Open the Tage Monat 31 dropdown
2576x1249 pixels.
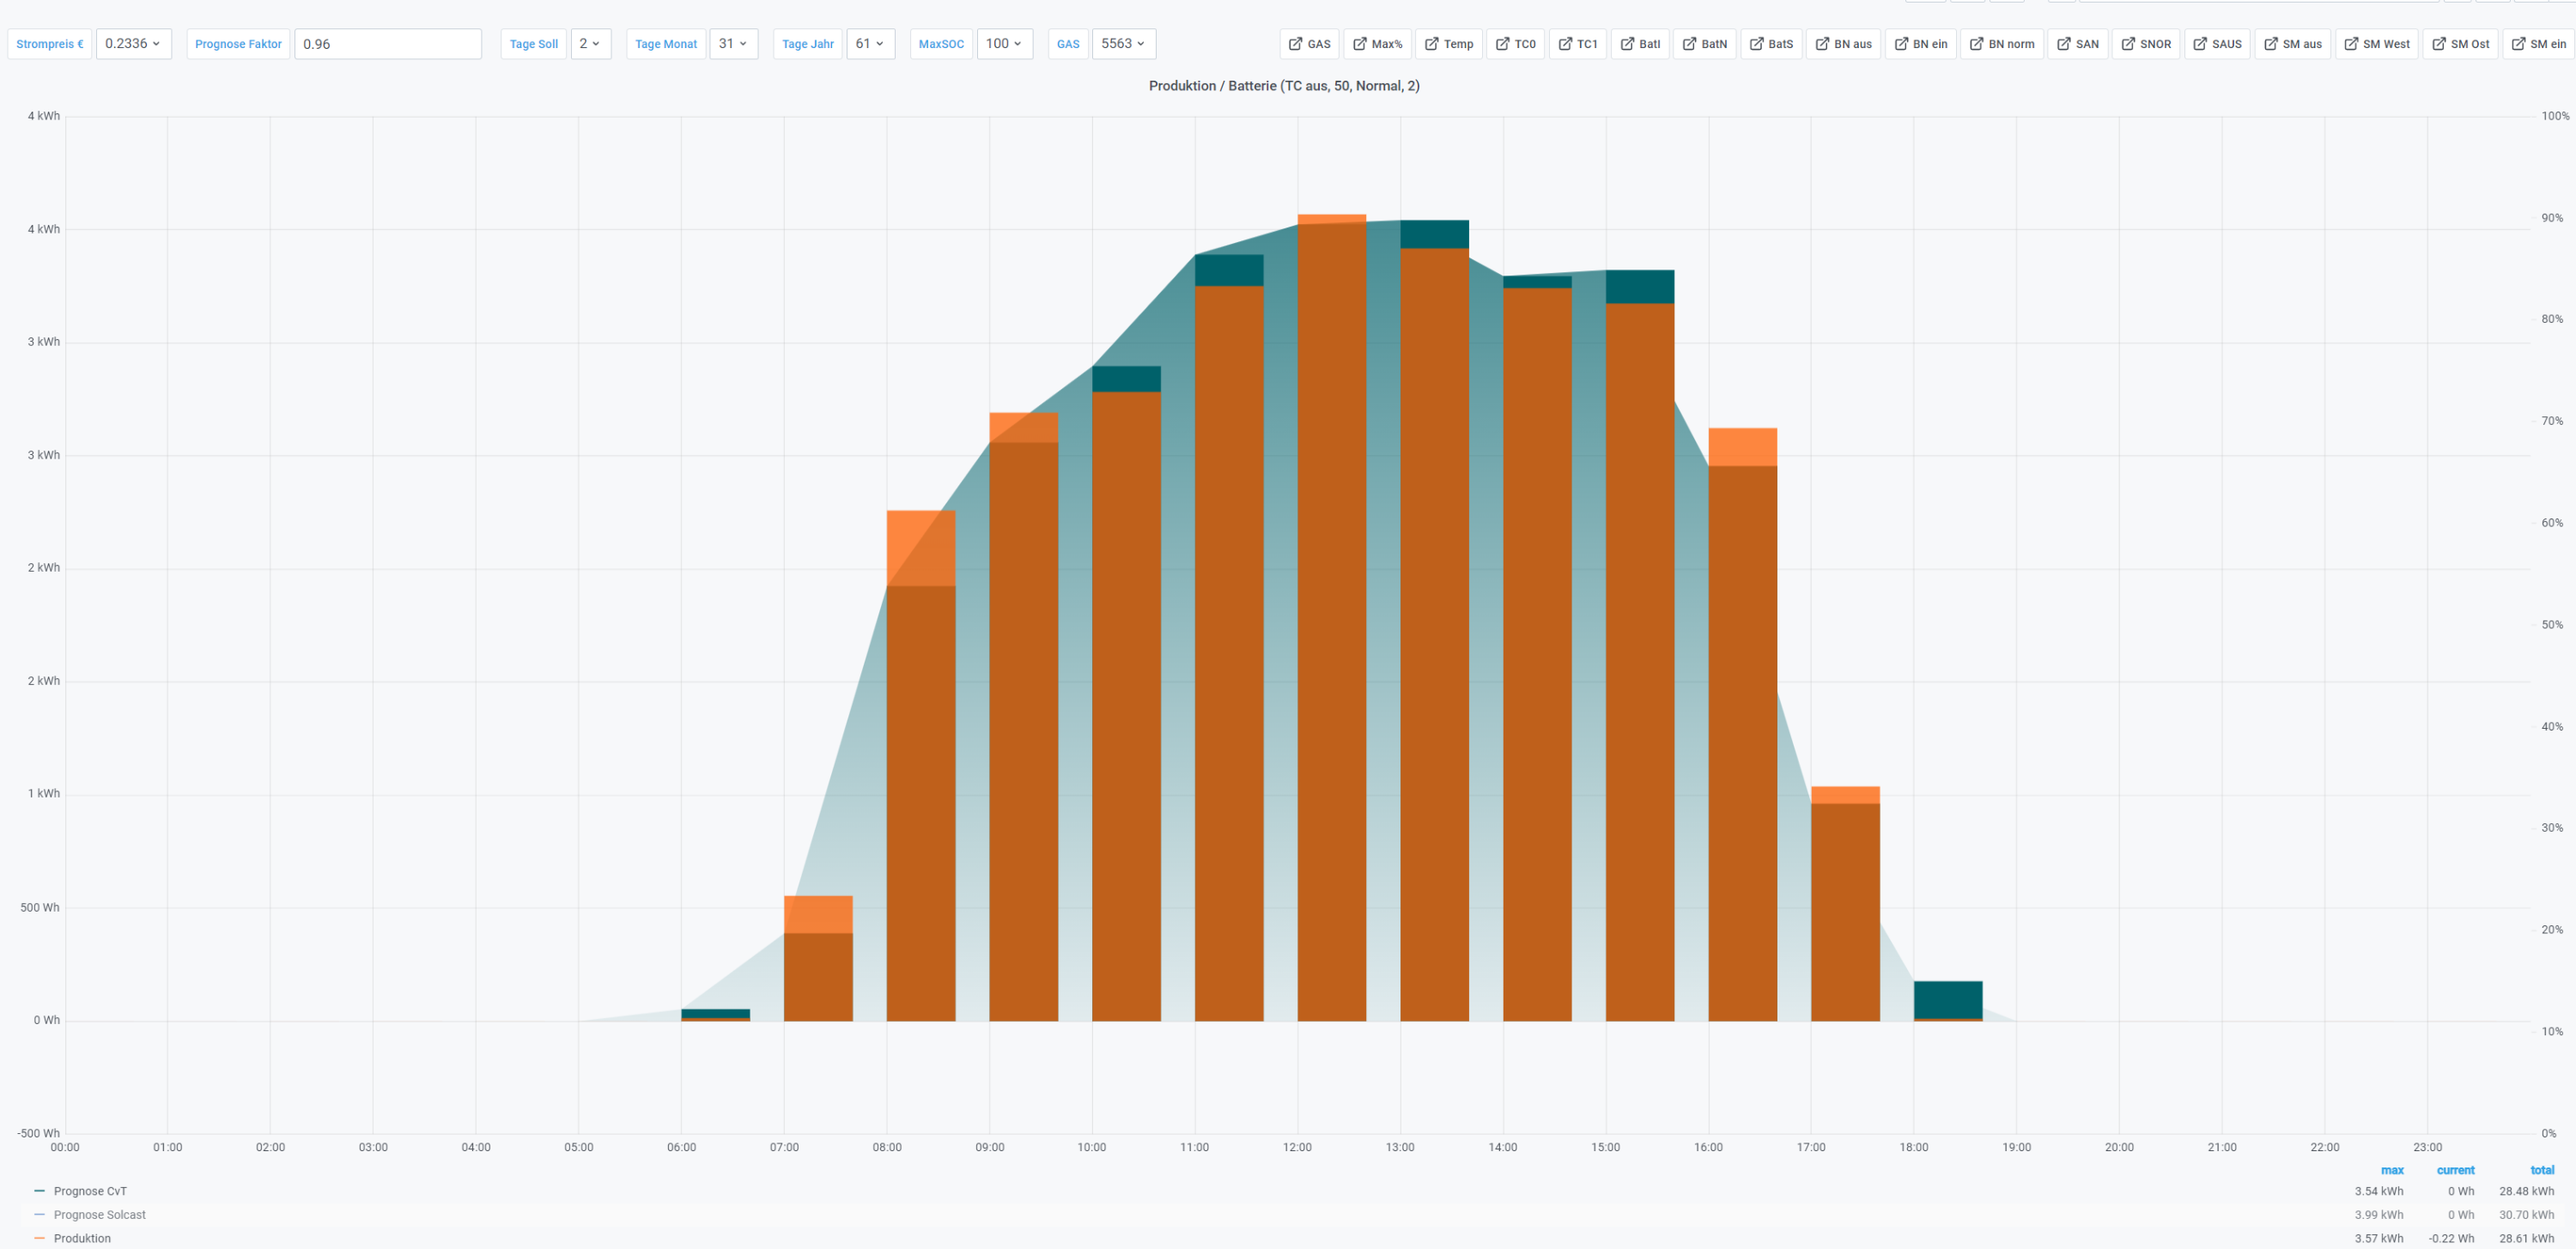[x=733, y=44]
